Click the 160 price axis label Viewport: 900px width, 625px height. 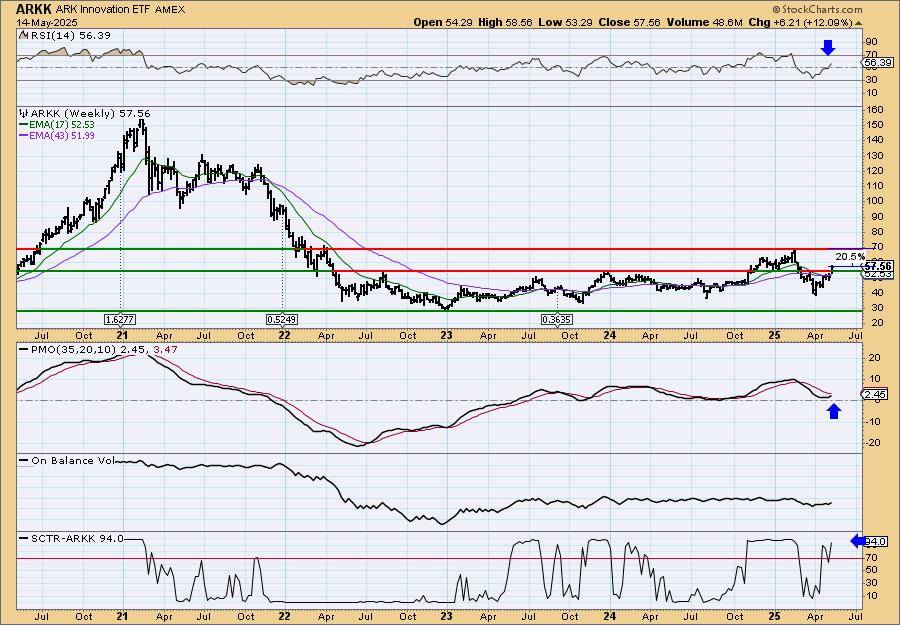875,109
